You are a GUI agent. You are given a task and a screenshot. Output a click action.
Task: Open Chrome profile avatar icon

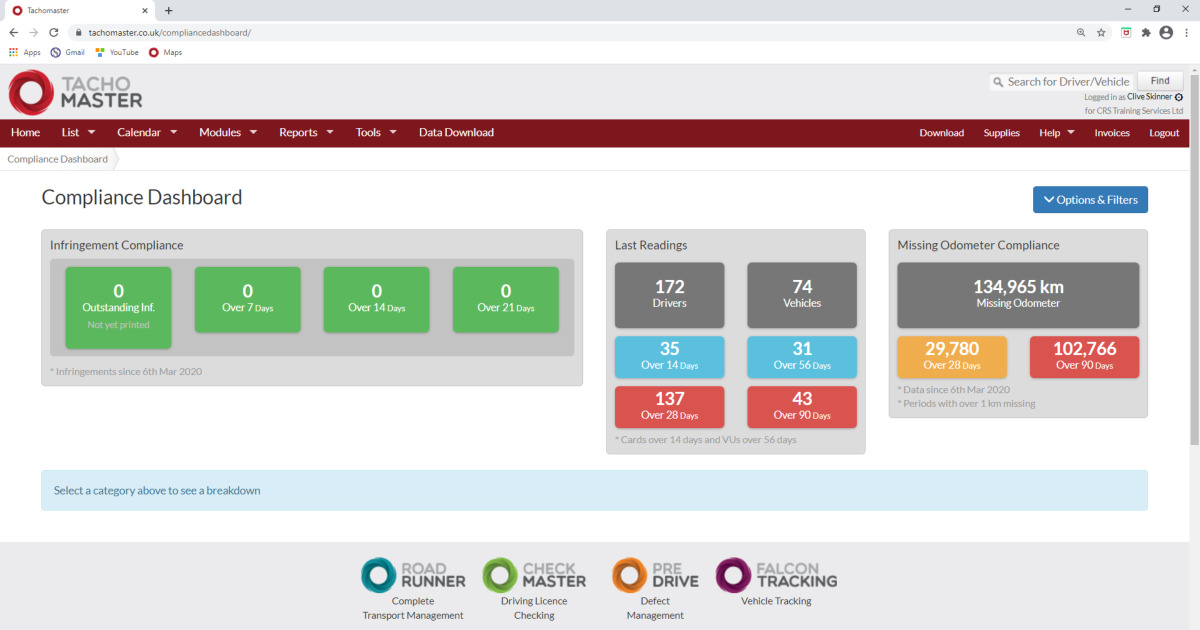(x=1165, y=32)
